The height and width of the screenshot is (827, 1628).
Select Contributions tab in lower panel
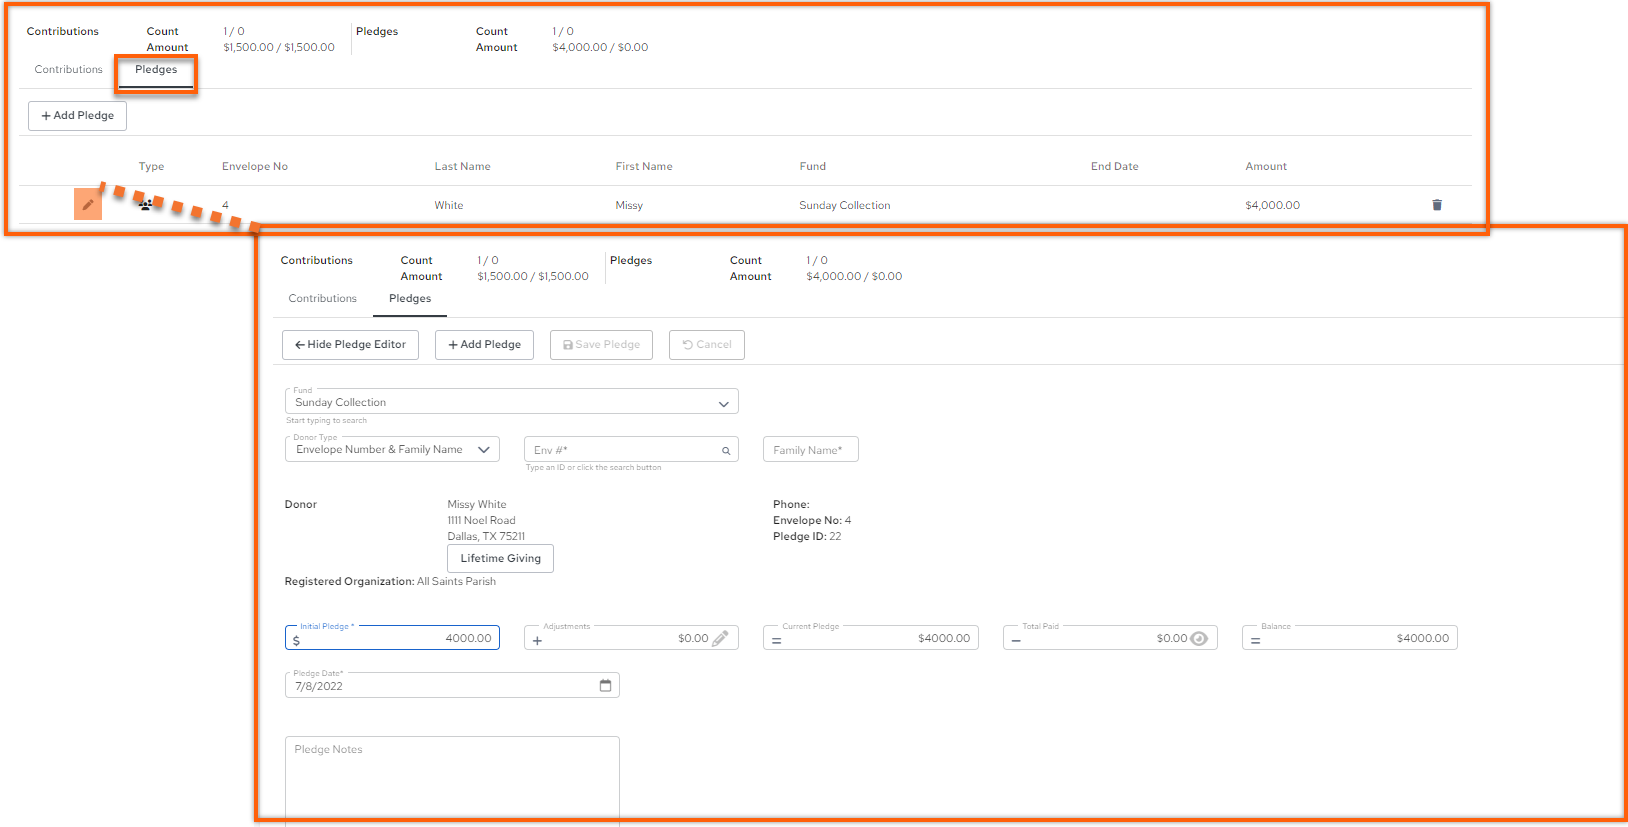(323, 298)
